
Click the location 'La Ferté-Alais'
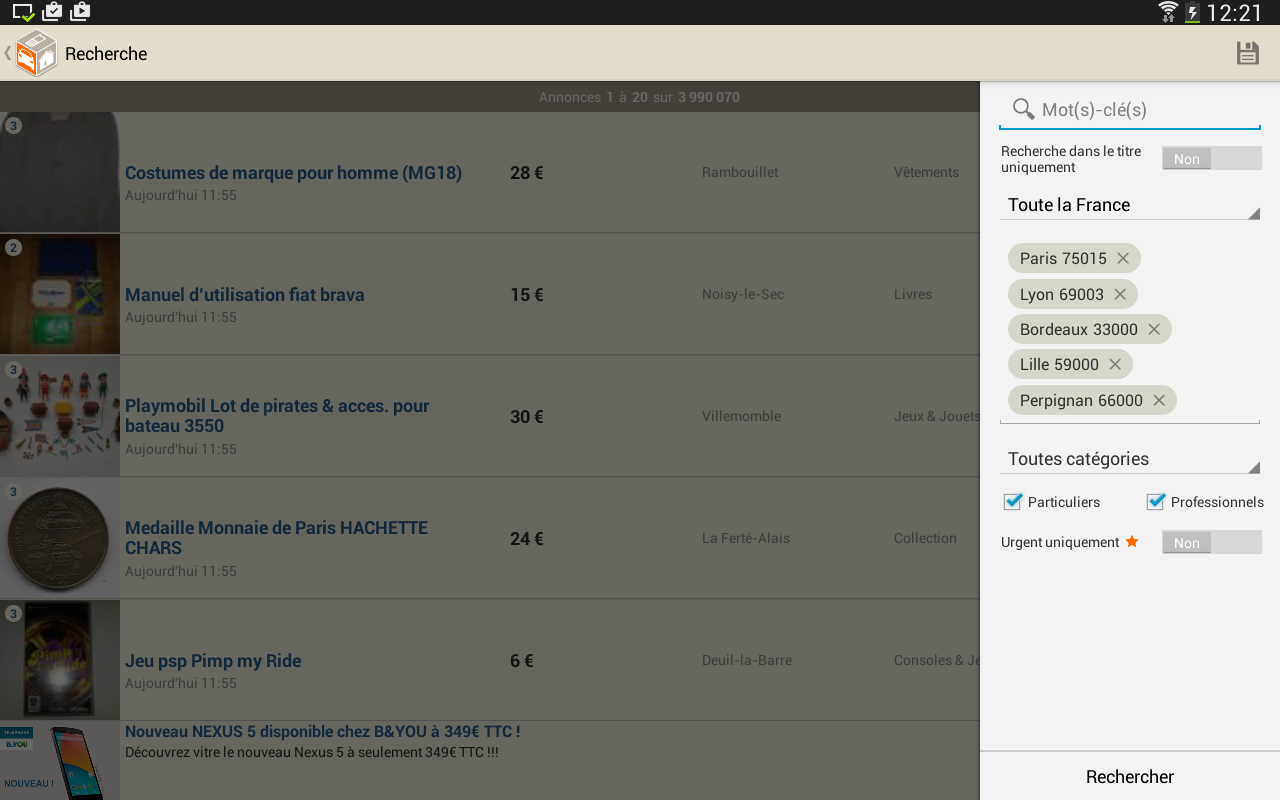pos(746,538)
